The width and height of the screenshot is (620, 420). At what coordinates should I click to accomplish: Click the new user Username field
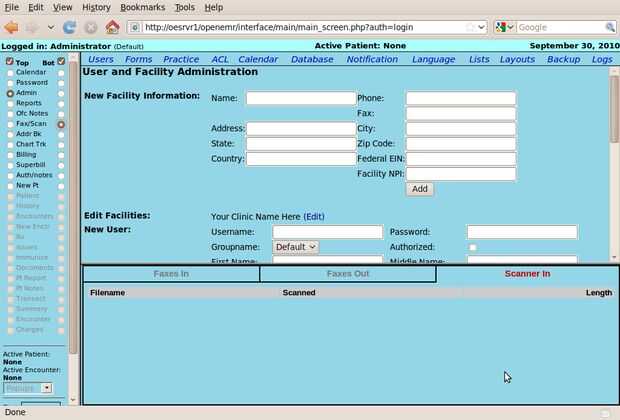pos(328,232)
